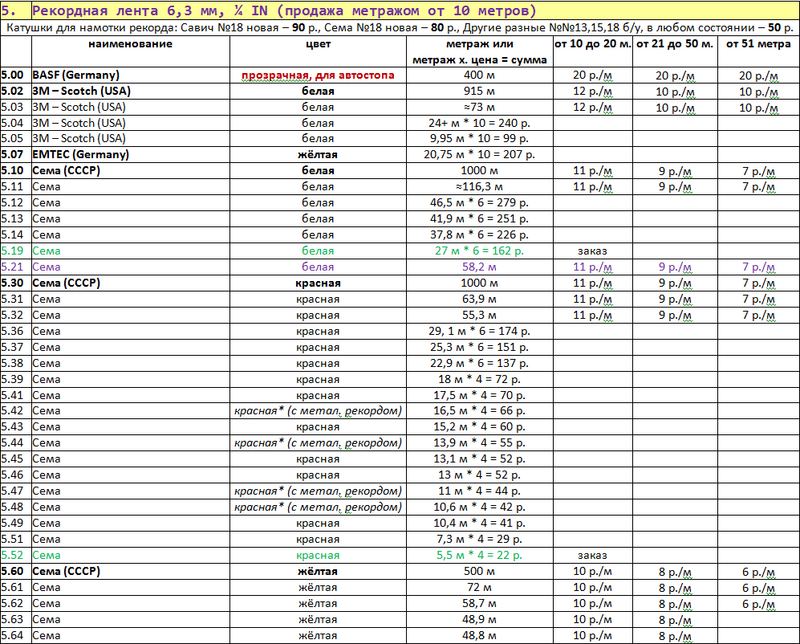Click 'заказ' in row 5.19
Screen dimensions: 800x644
pos(592,251)
